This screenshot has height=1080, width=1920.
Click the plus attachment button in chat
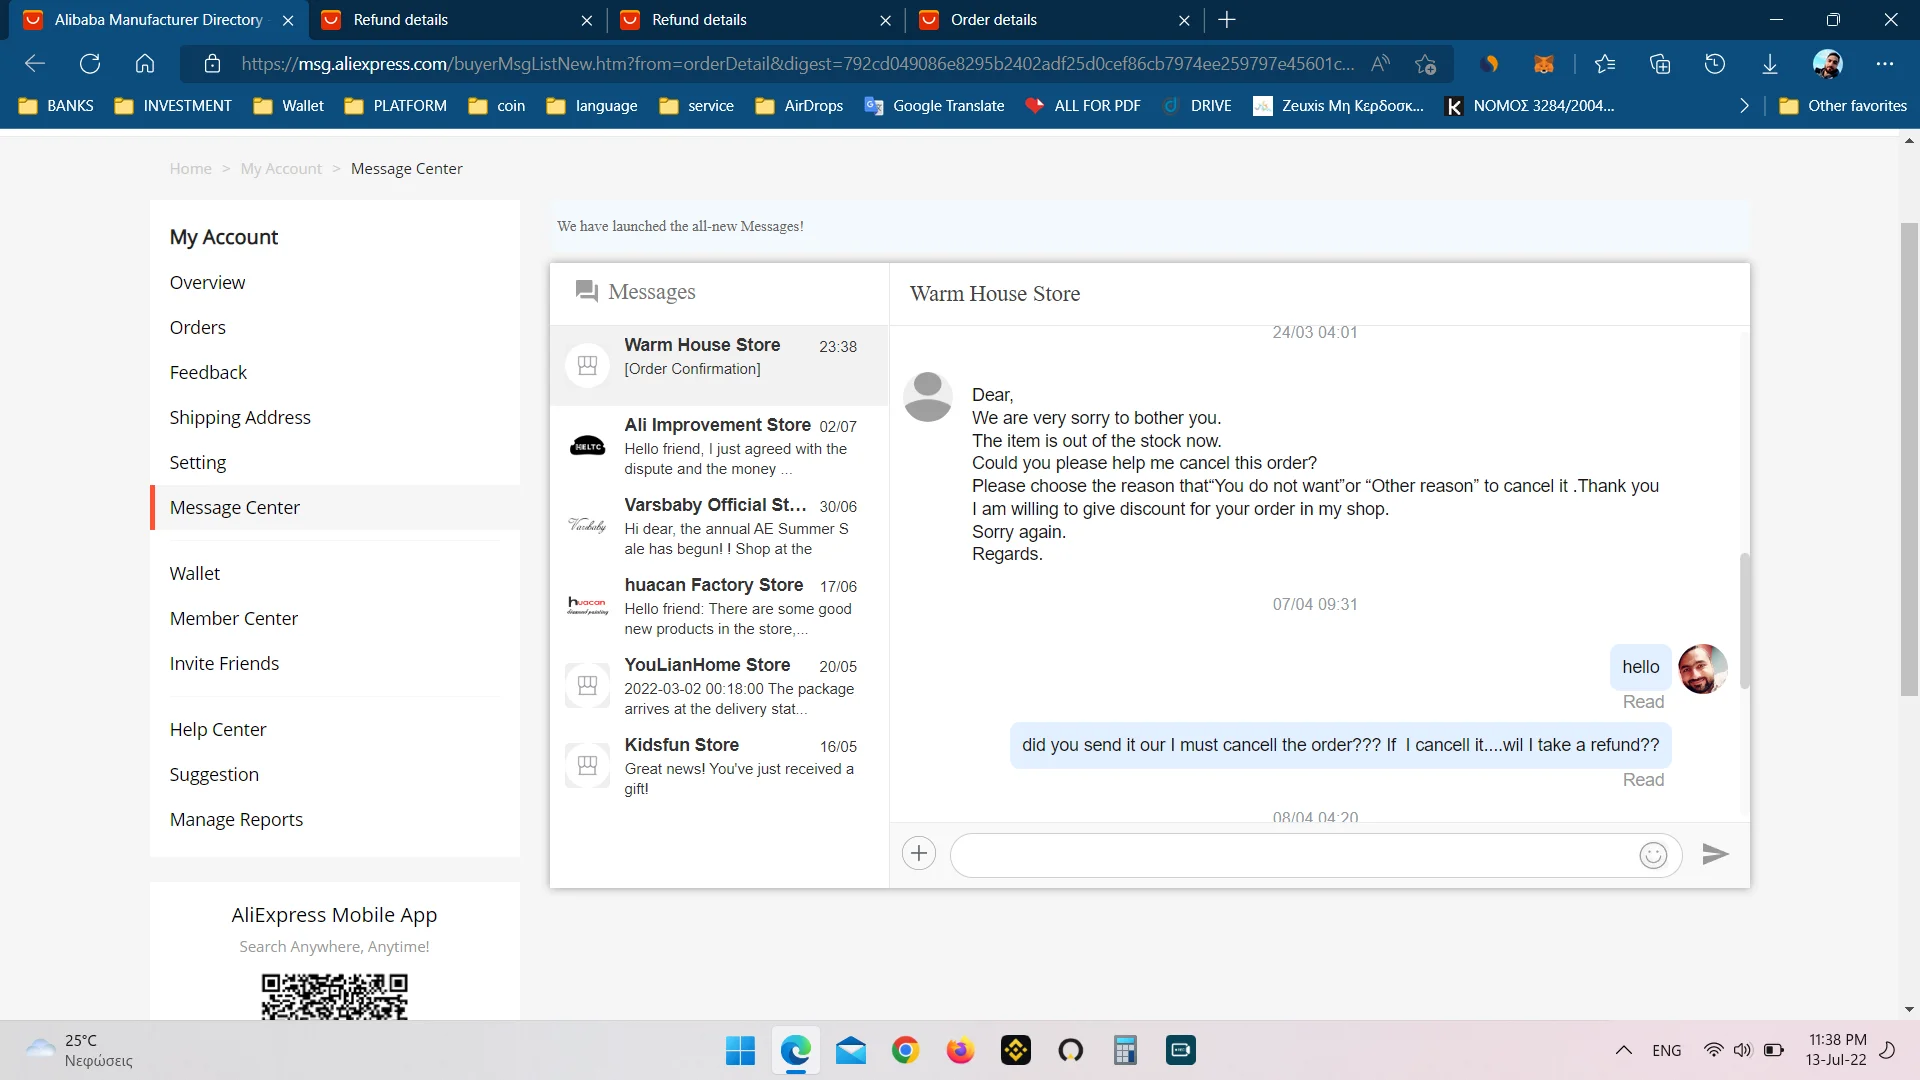[x=918, y=853]
